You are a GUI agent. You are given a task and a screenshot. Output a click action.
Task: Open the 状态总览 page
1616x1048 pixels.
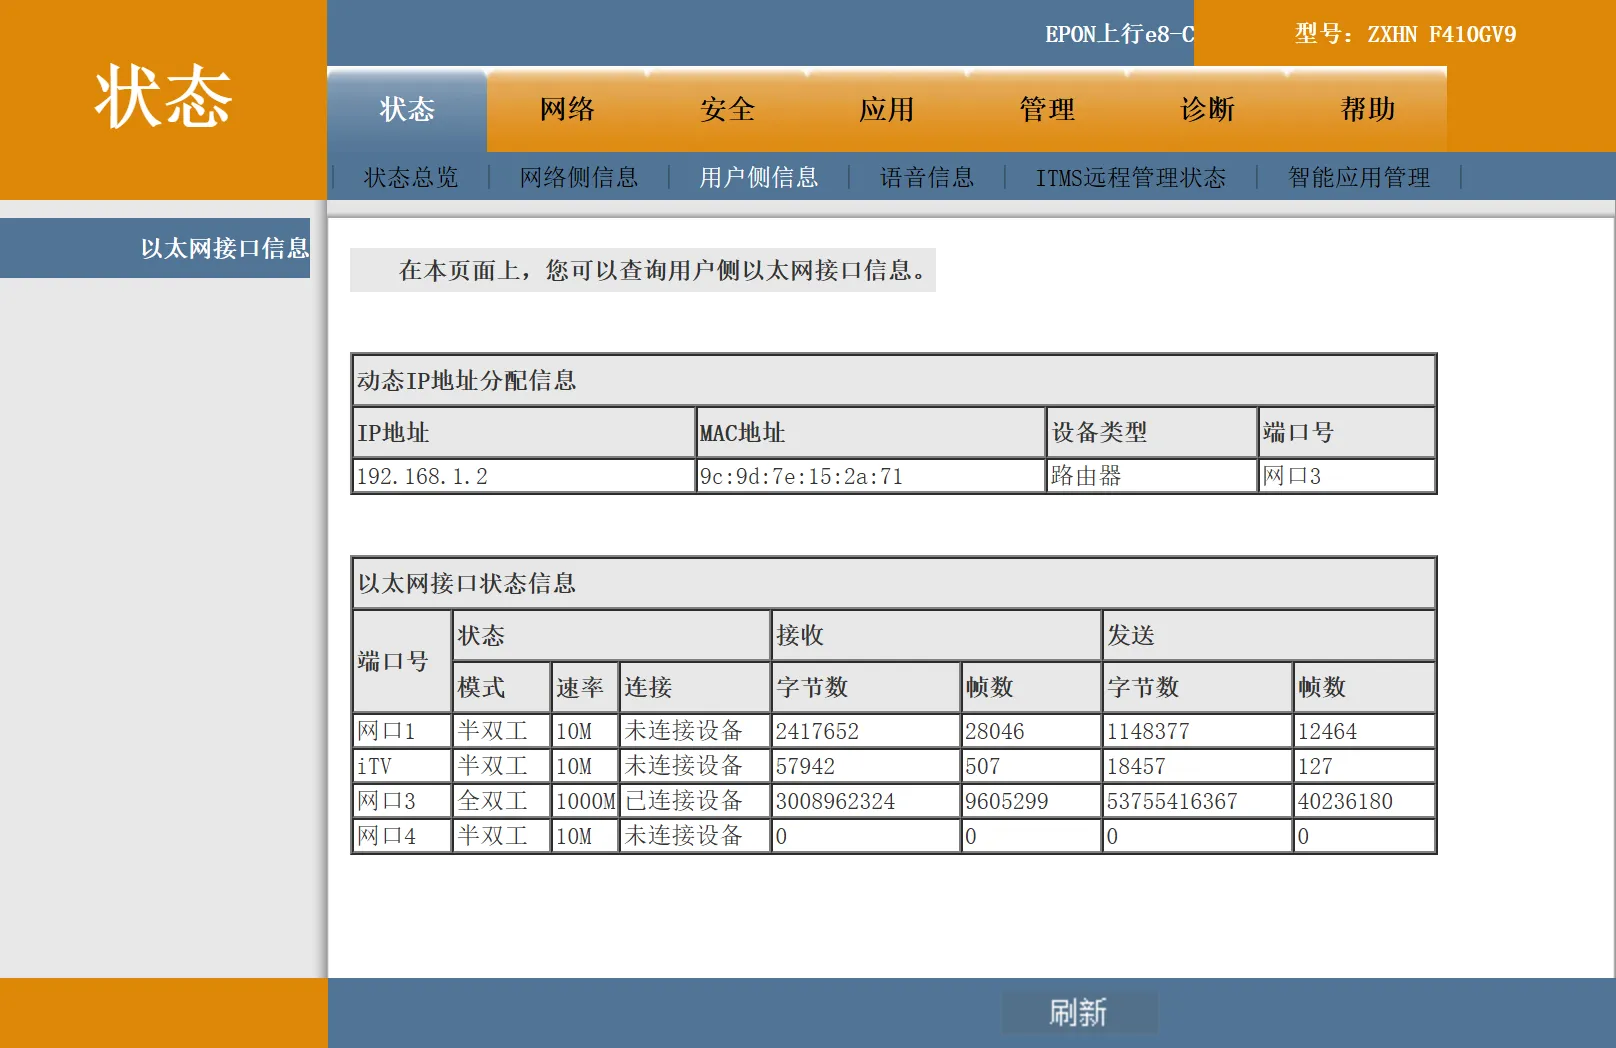(410, 177)
